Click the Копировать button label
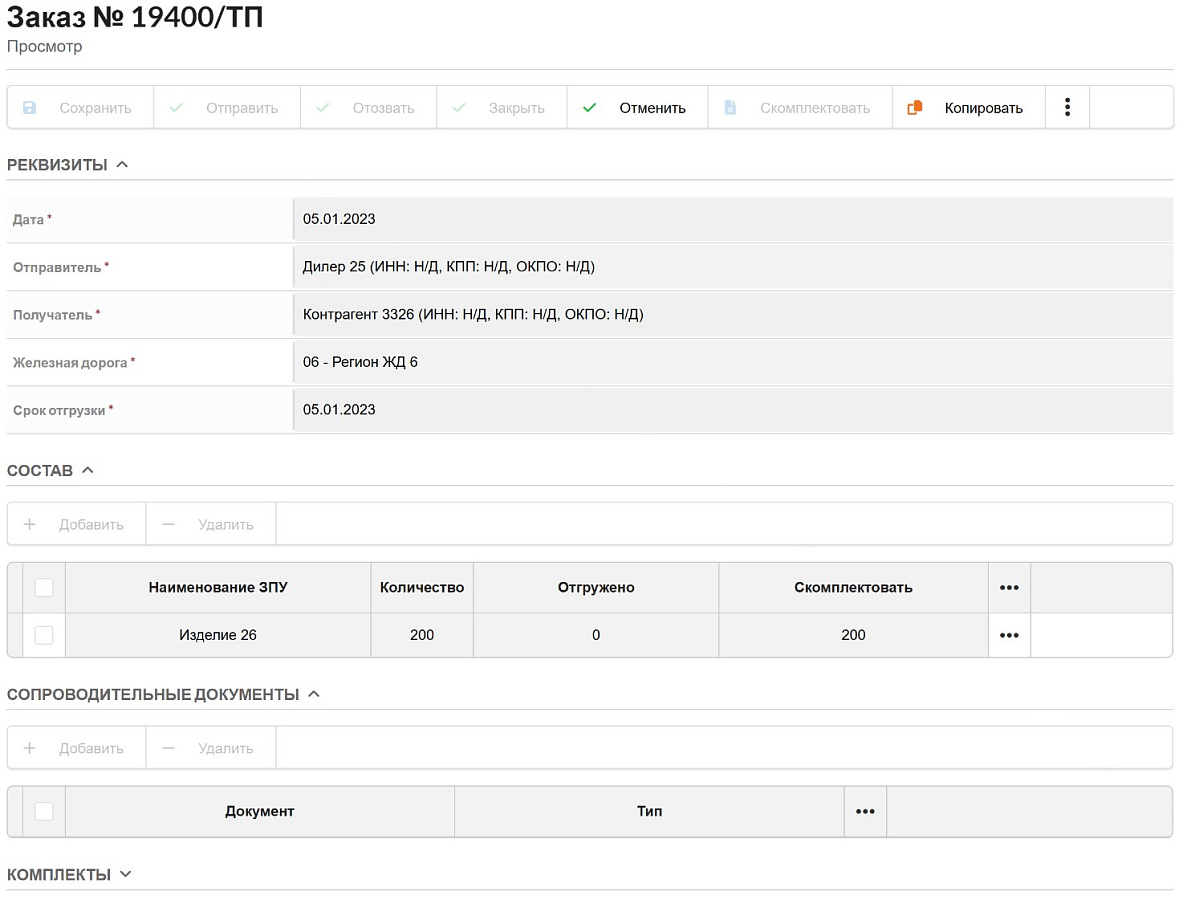This screenshot has width=1183, height=900. (x=984, y=108)
